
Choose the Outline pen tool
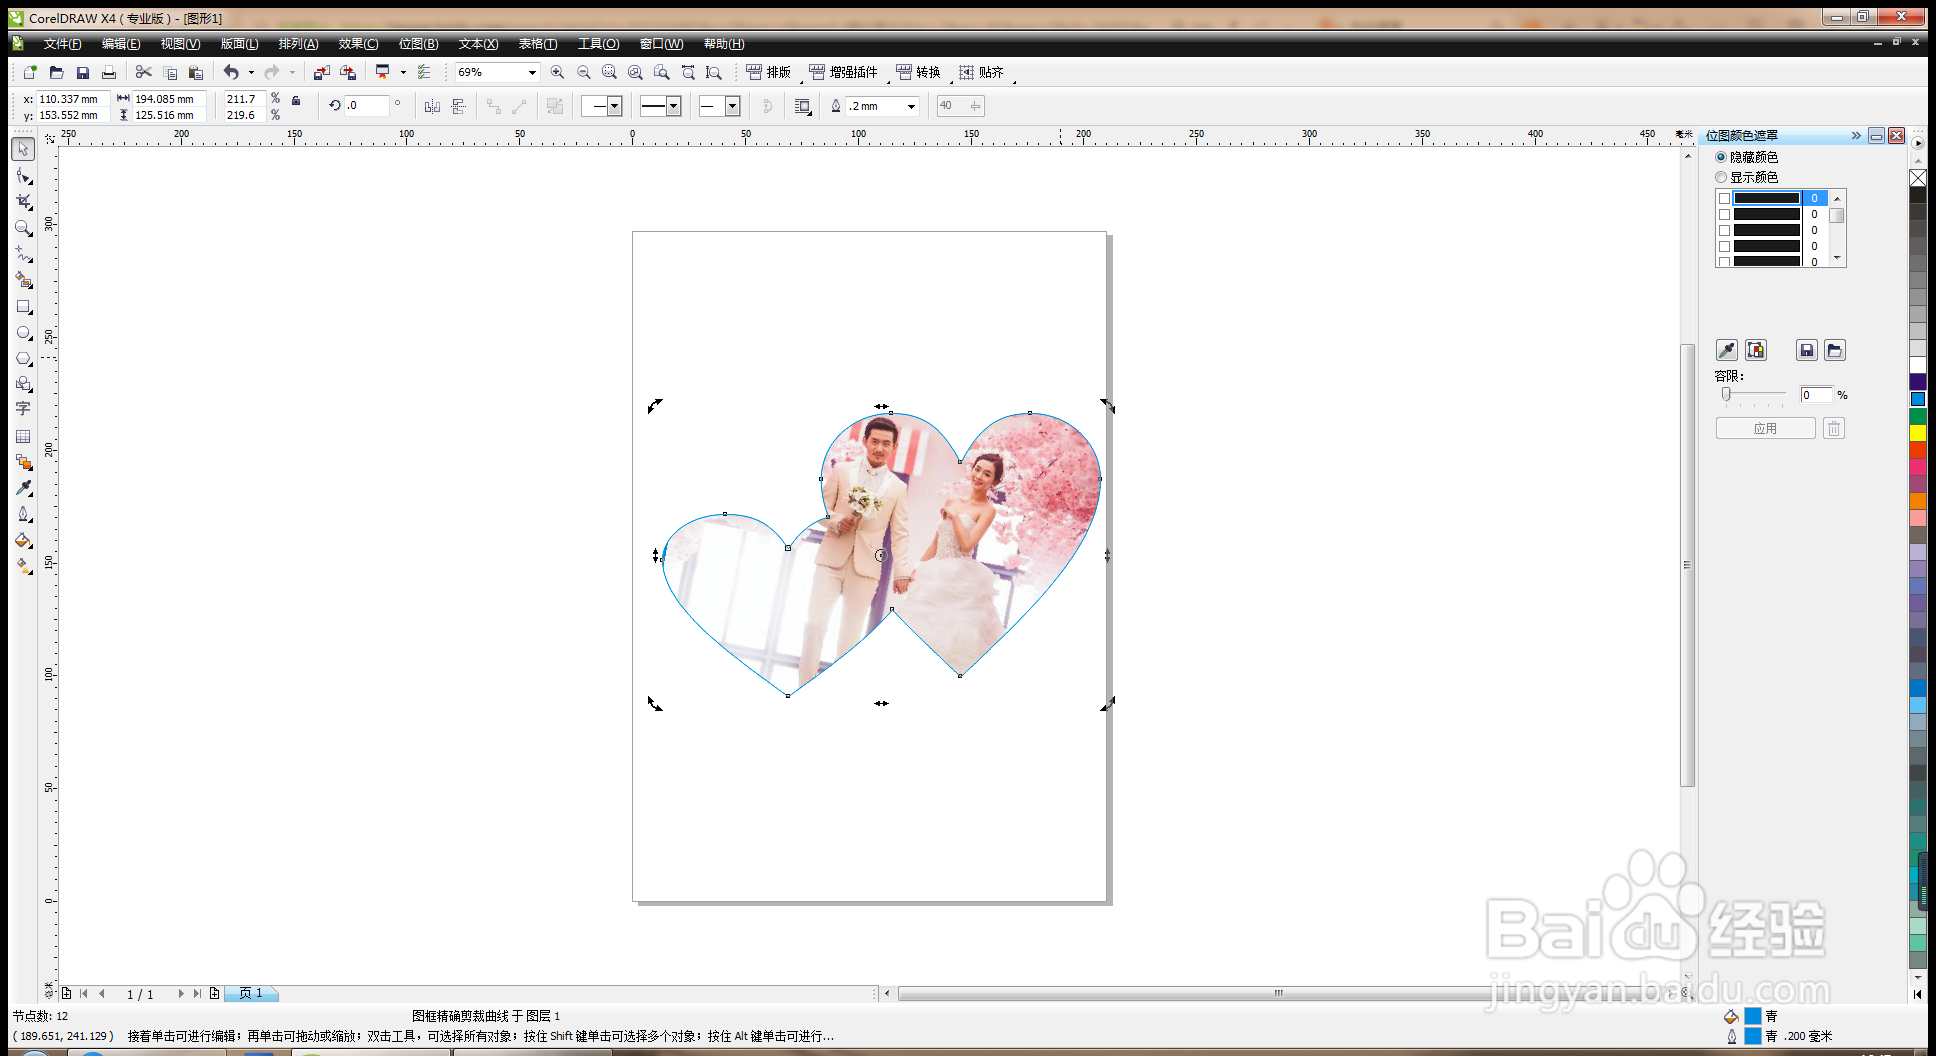(x=23, y=514)
